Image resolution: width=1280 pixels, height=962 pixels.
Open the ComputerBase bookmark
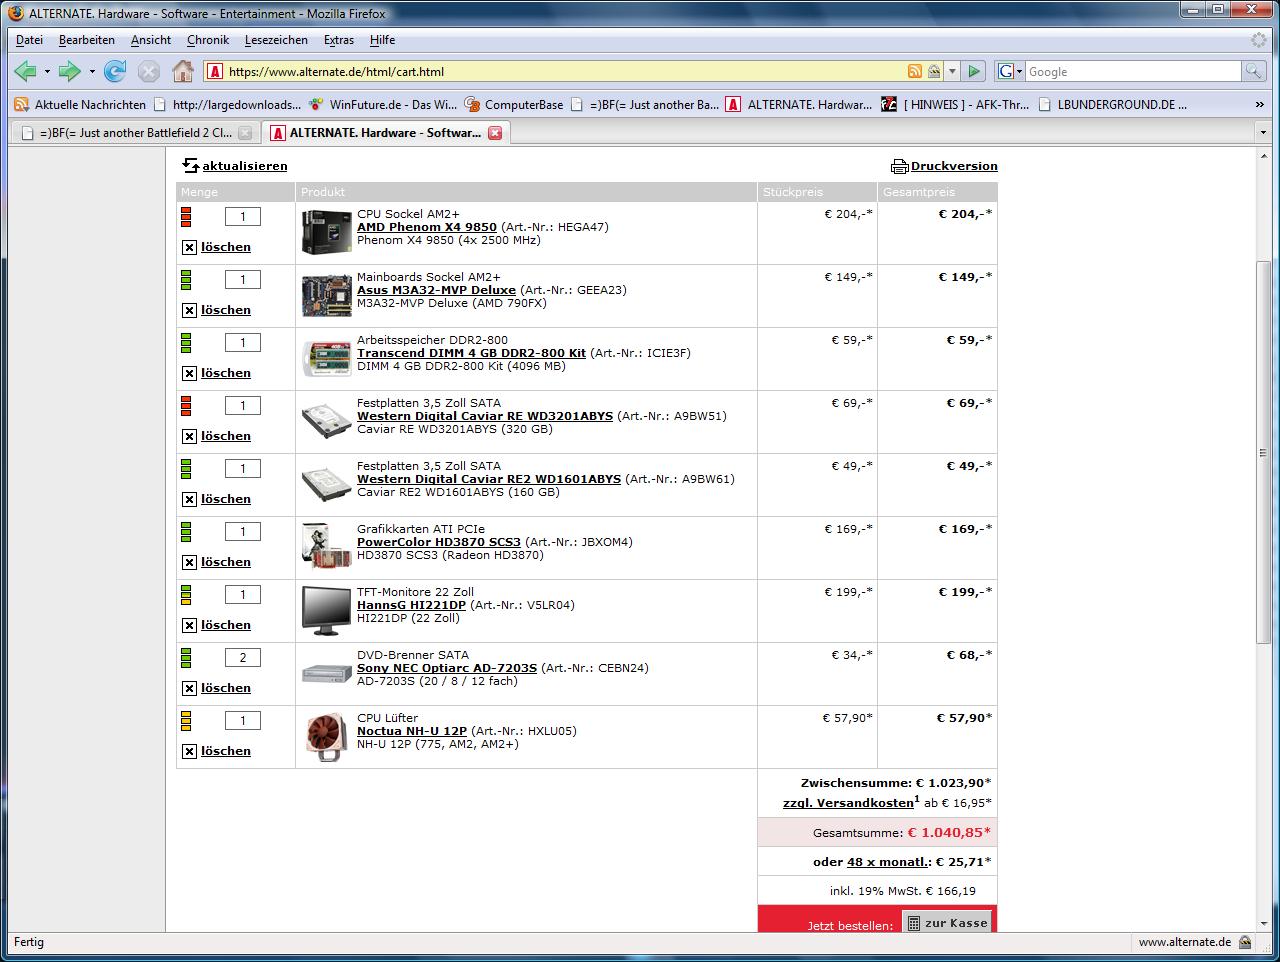click(x=514, y=104)
